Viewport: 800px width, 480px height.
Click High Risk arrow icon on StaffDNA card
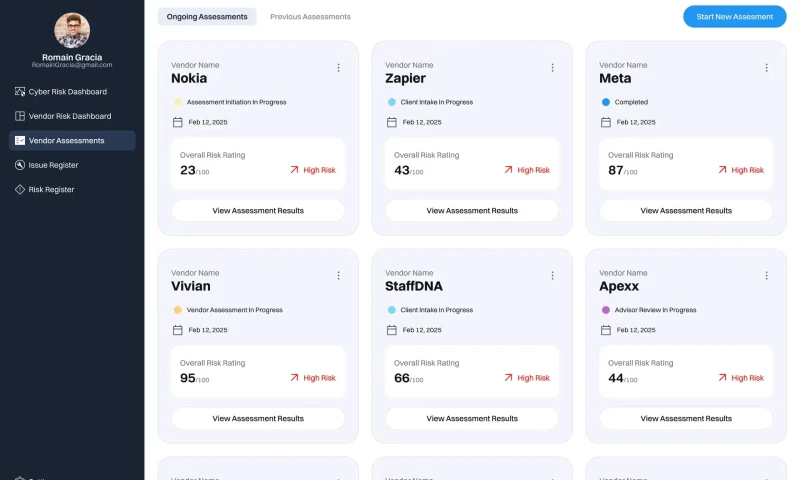tap(509, 378)
